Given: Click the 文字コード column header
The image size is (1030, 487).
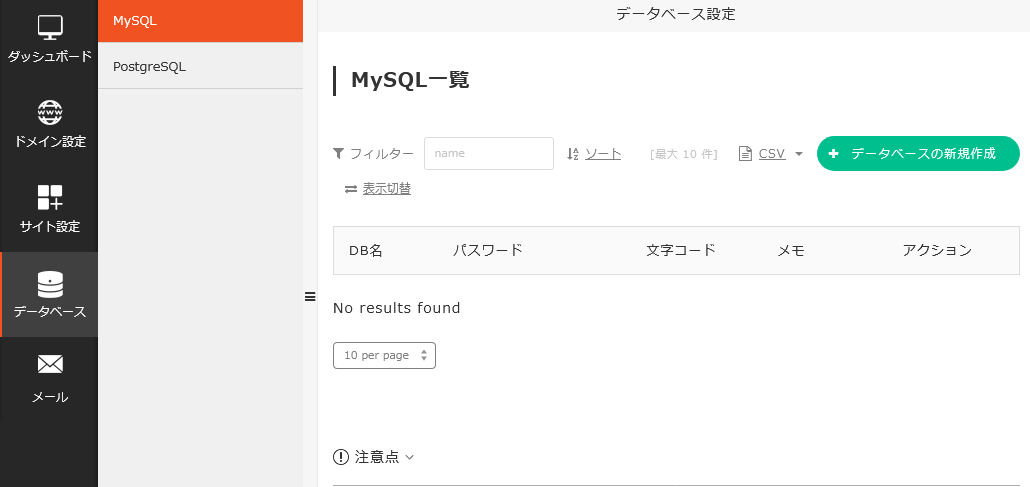Looking at the screenshot, I should coord(681,250).
